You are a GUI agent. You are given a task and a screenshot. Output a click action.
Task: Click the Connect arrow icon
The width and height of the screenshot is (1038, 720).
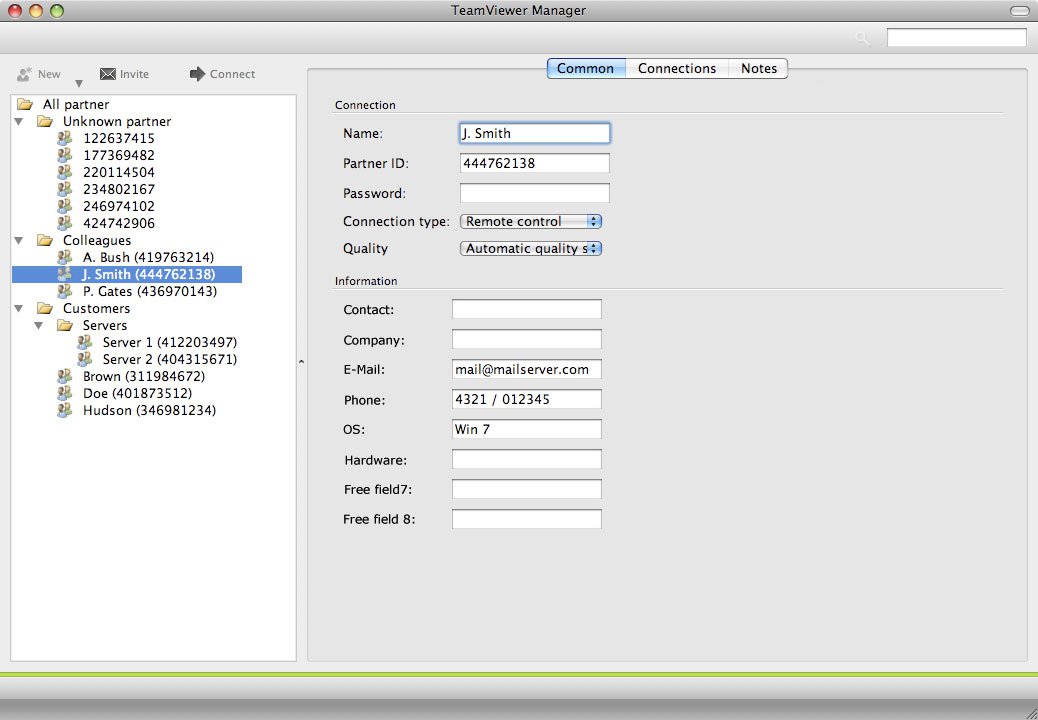coord(197,74)
